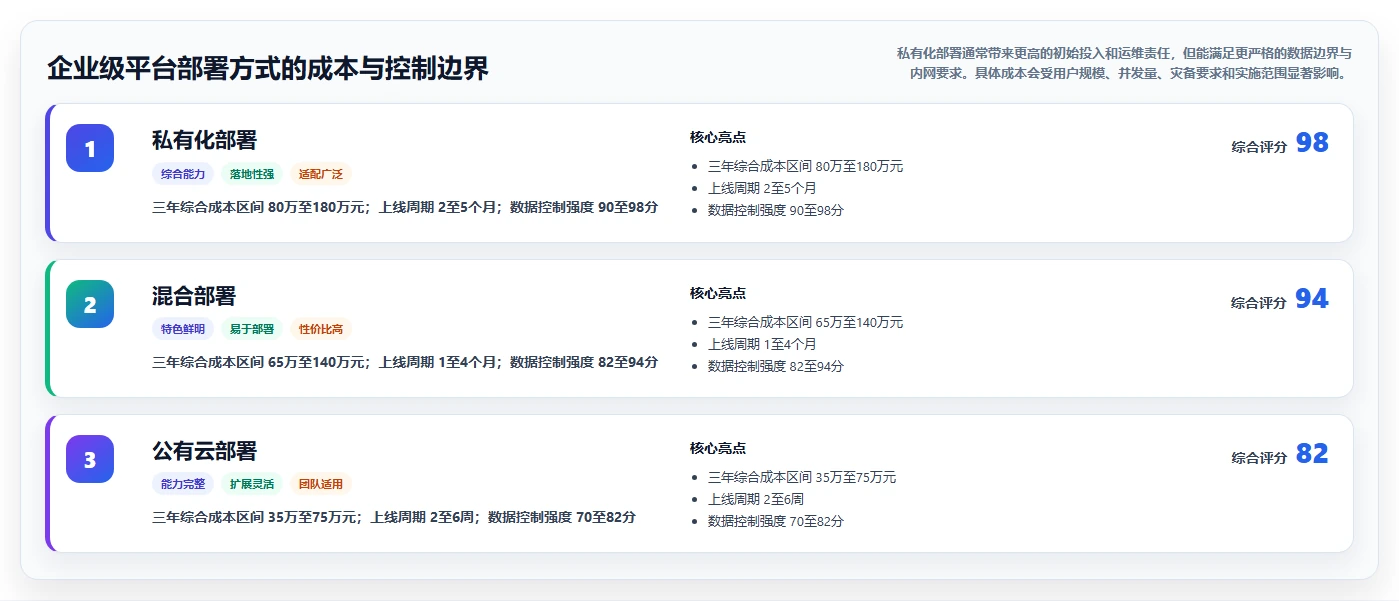Click bullet 三年综合成本区间 35万至75万元

click(x=802, y=478)
